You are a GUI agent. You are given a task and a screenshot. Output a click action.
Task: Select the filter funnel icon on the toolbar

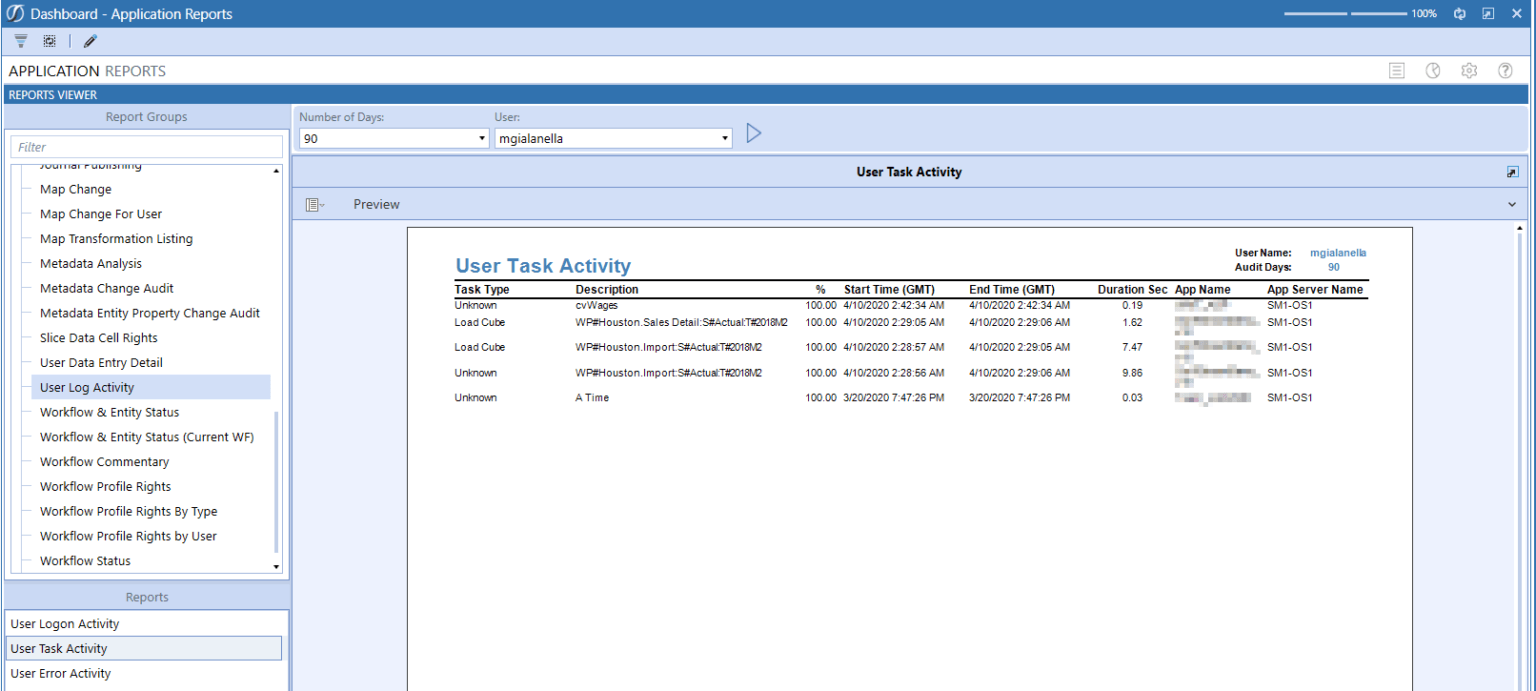coord(20,41)
